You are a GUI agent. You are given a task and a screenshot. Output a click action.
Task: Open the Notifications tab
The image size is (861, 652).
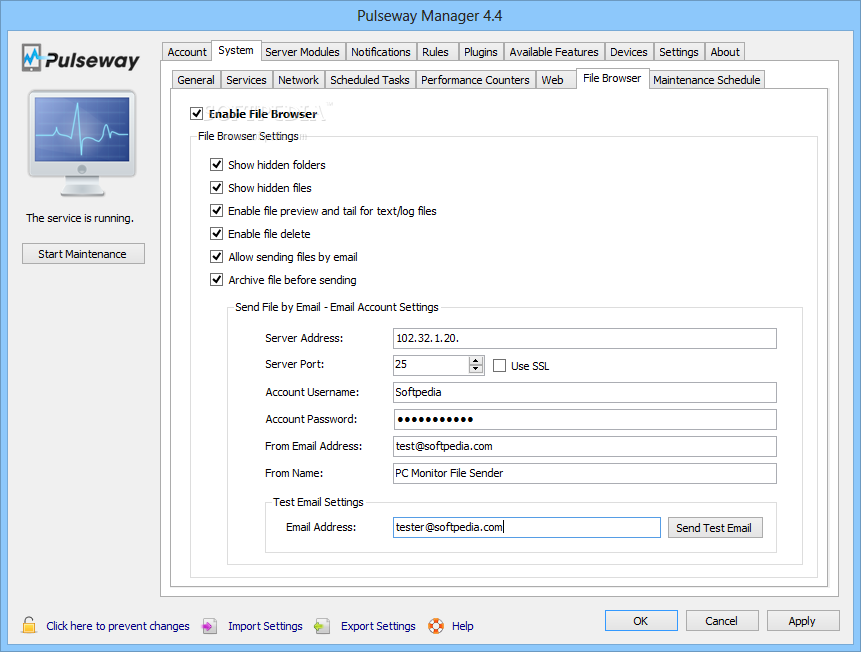tap(381, 52)
